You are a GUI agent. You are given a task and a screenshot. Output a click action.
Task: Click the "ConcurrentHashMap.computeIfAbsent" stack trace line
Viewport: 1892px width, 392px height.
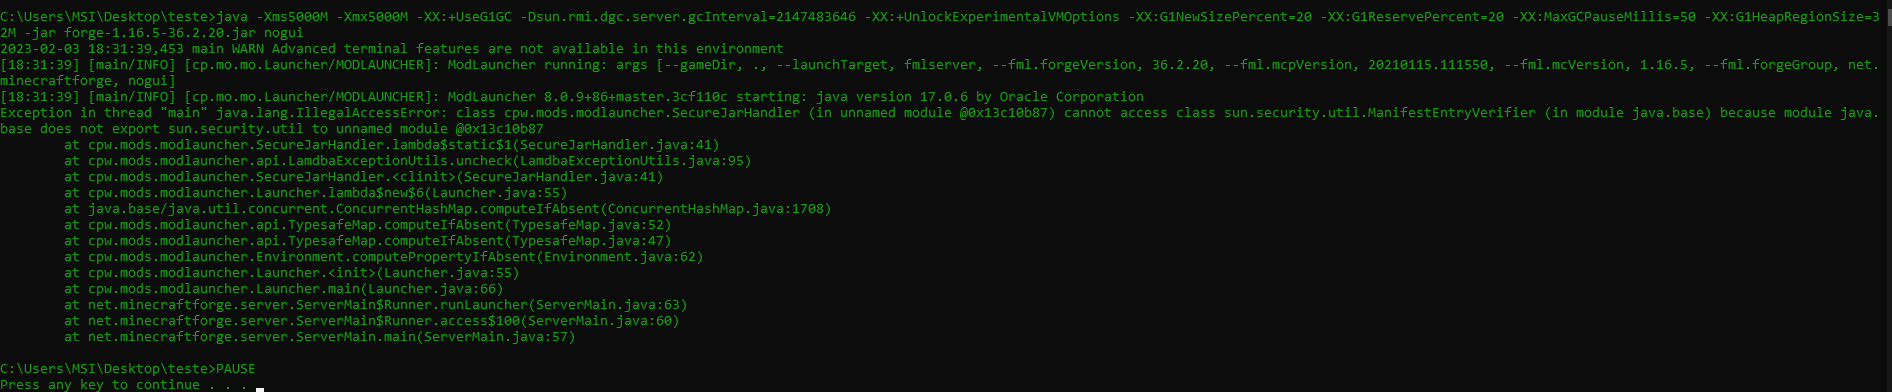click(x=448, y=209)
